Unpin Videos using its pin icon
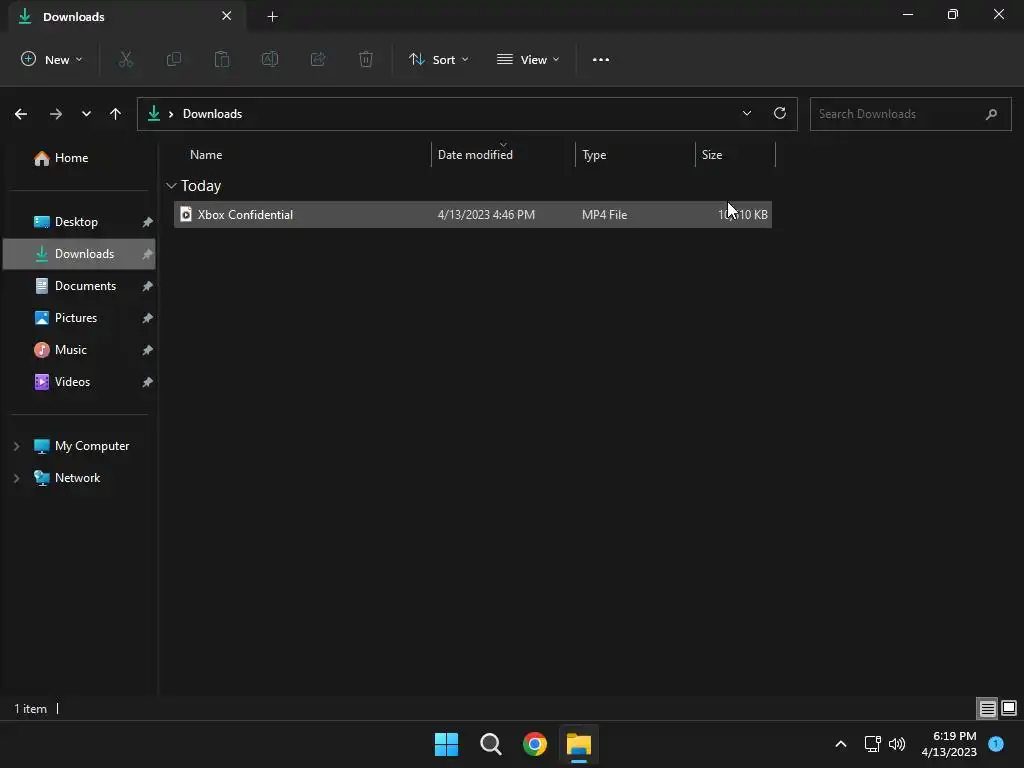 click(148, 382)
